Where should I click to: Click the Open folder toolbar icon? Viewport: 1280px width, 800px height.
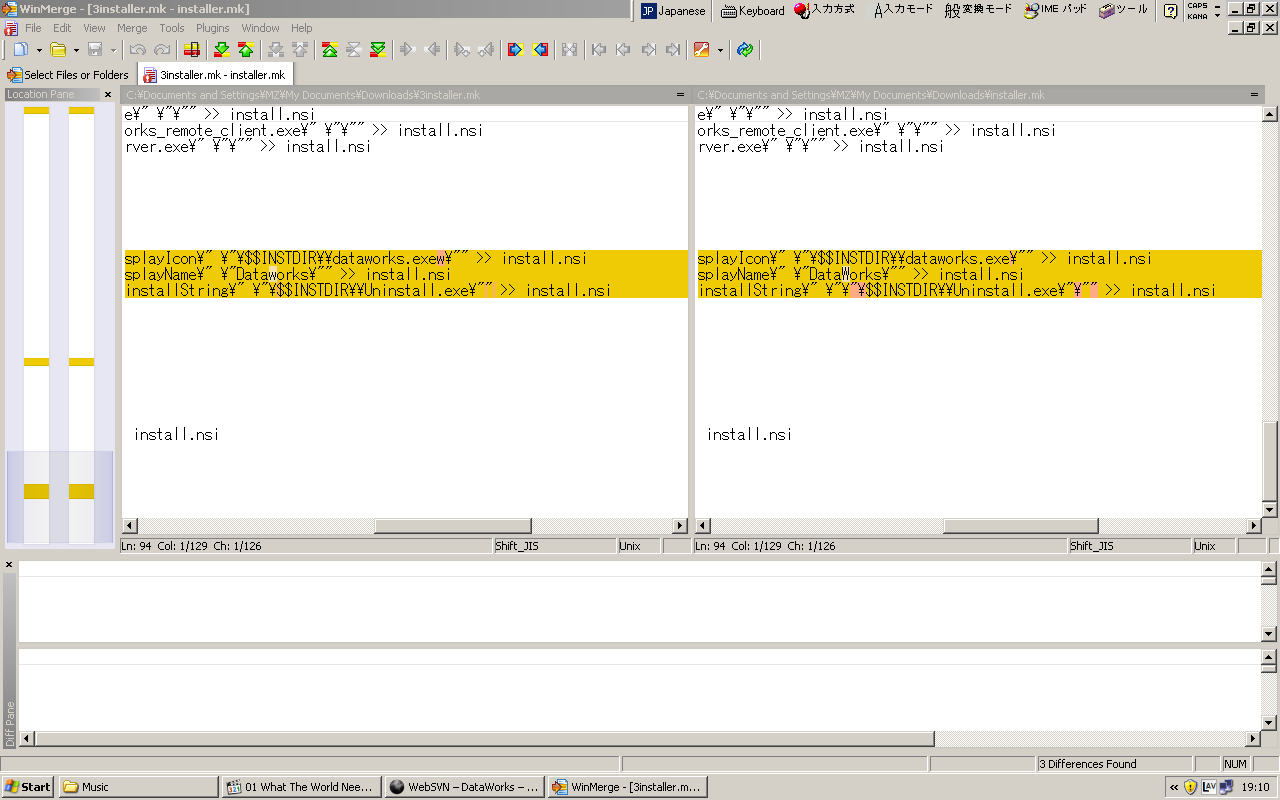(x=58, y=49)
